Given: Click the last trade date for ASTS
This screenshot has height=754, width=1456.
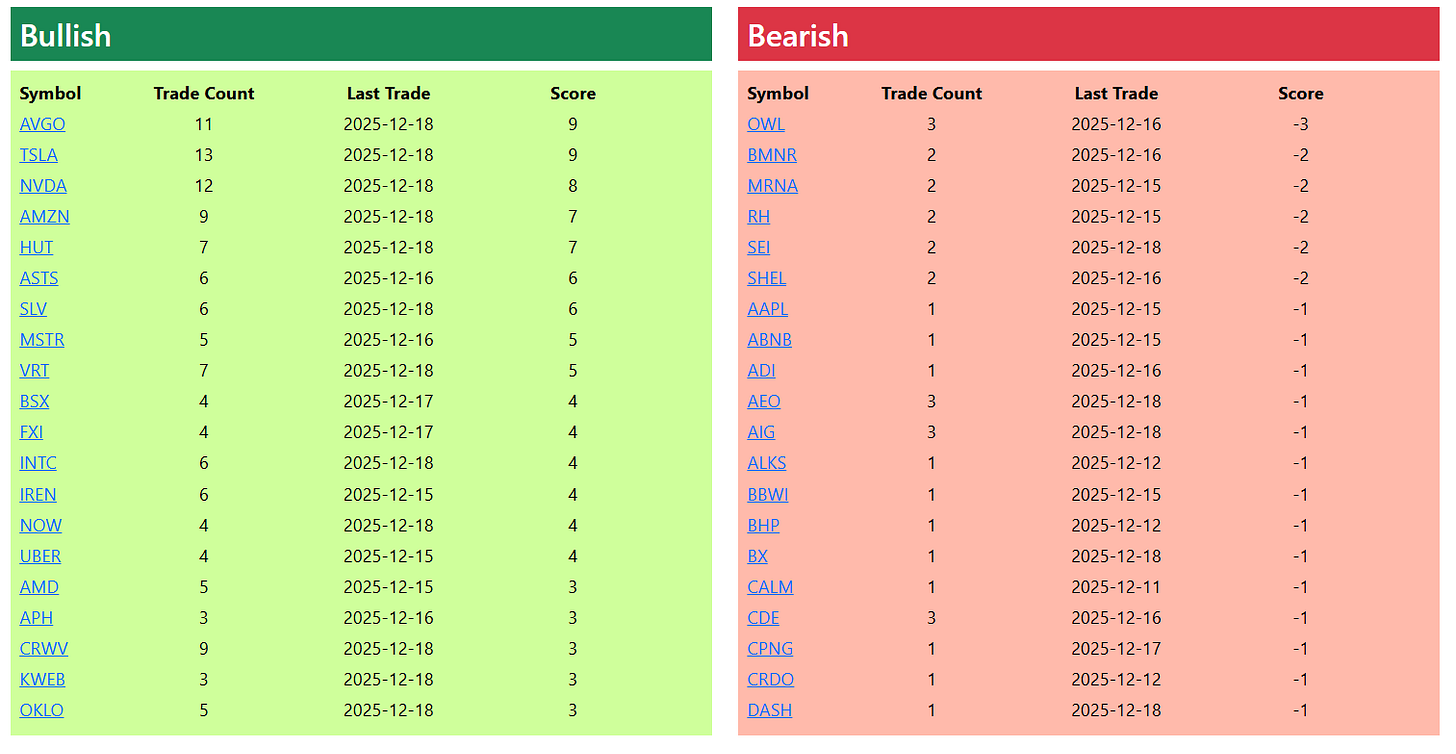Looking at the screenshot, I should 388,279.
